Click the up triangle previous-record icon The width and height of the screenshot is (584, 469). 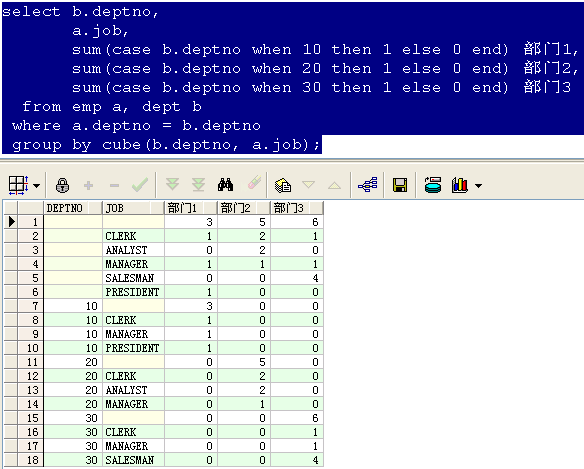(334, 185)
